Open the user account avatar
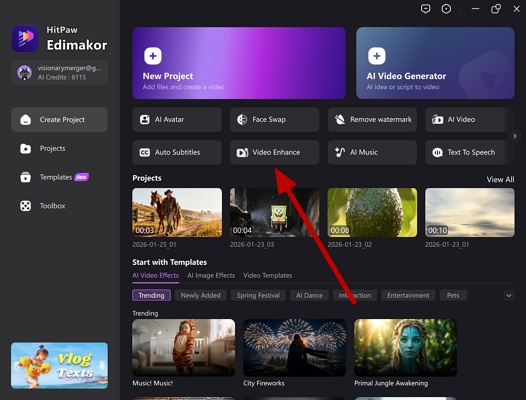The width and height of the screenshot is (526, 400). 24,72
